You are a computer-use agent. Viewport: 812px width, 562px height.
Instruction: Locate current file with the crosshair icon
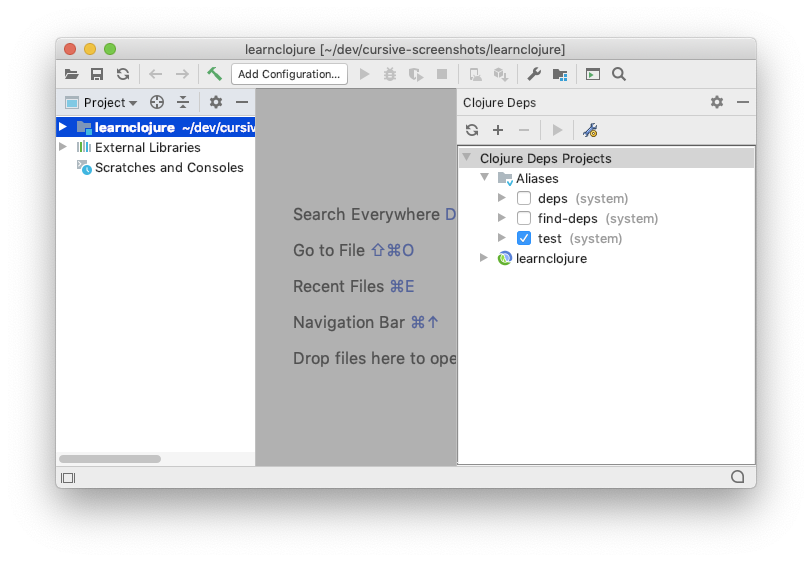(x=157, y=102)
